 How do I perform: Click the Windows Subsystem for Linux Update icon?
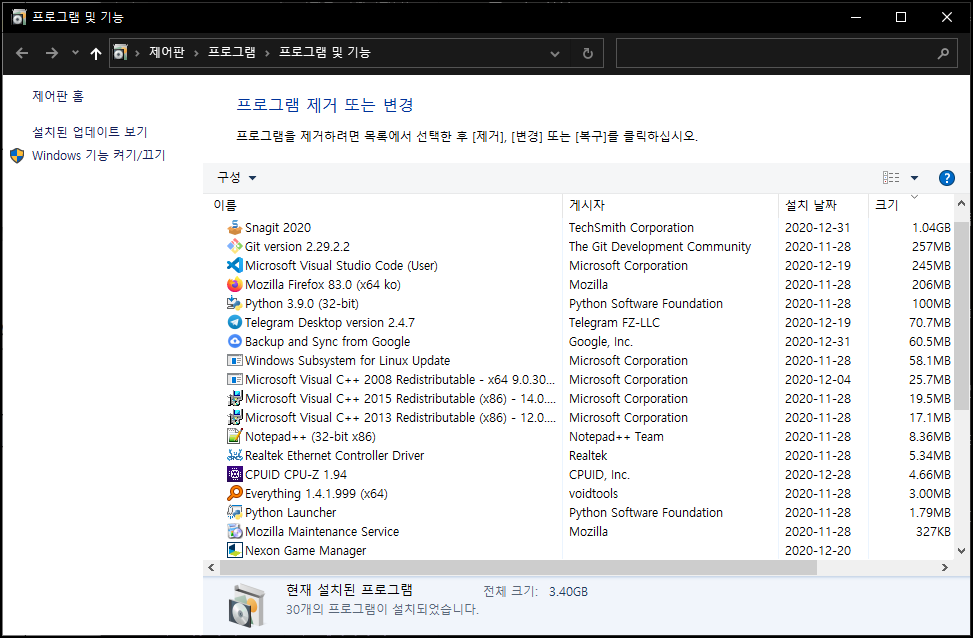(235, 361)
